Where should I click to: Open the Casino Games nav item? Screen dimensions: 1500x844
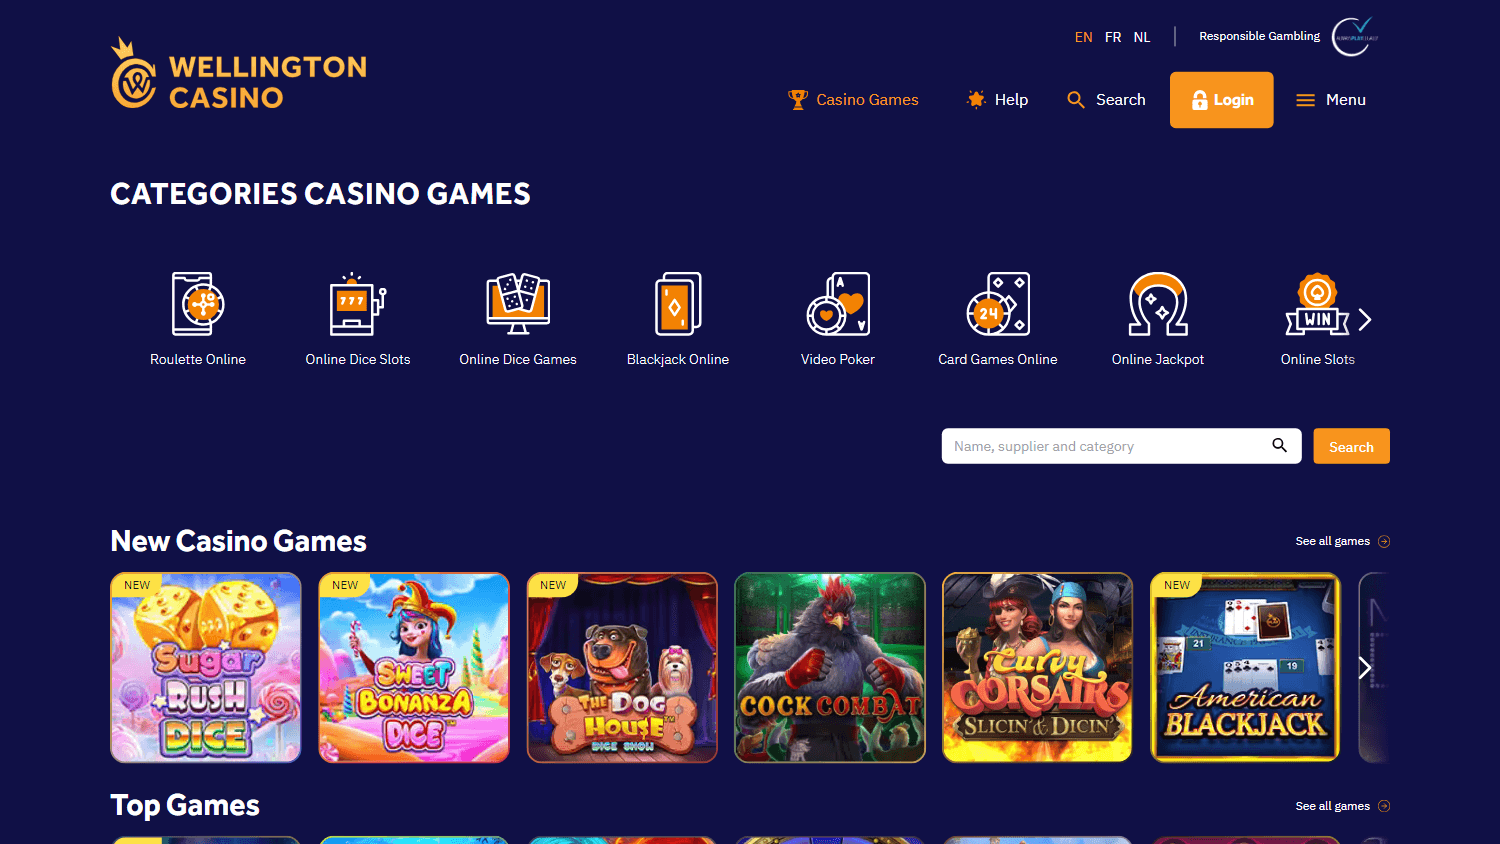(853, 100)
